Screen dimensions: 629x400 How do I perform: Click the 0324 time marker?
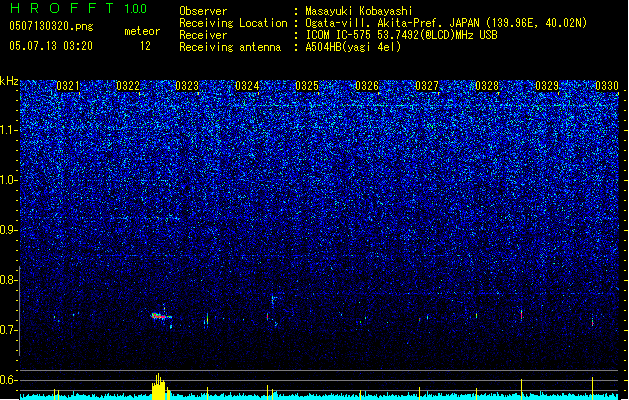tap(247, 86)
